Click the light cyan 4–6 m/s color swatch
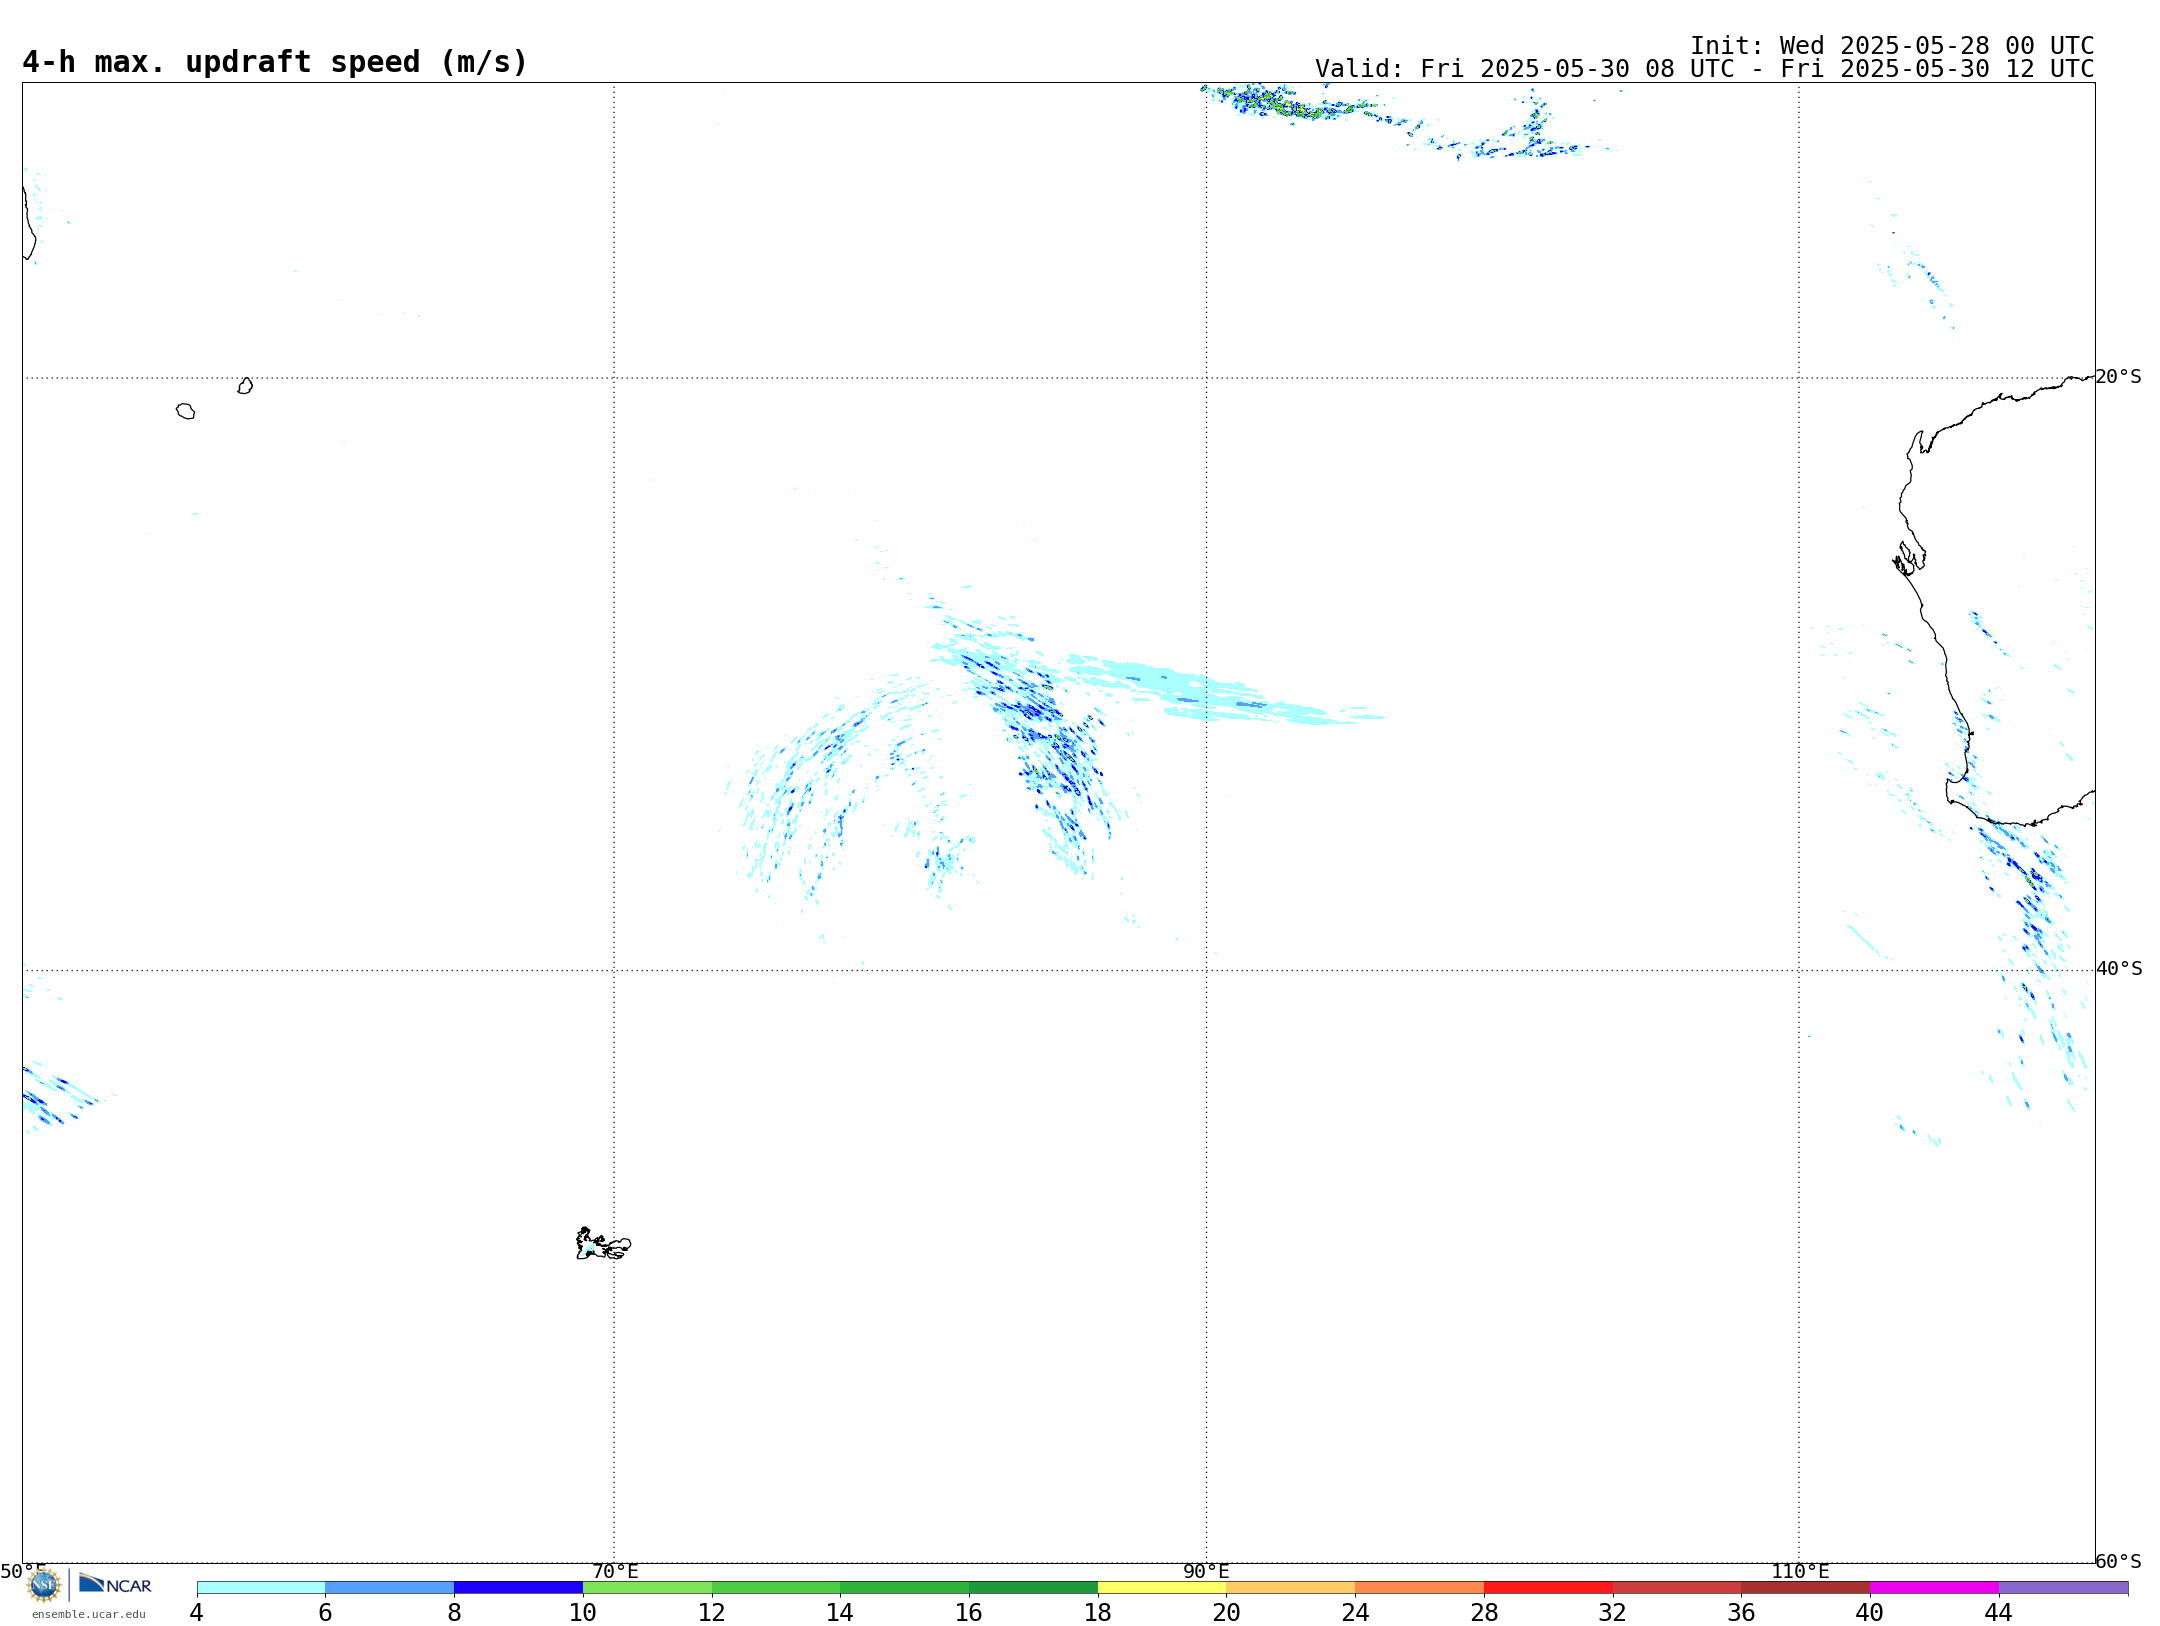The width and height of the screenshot is (2160, 1626). pyautogui.click(x=261, y=1587)
